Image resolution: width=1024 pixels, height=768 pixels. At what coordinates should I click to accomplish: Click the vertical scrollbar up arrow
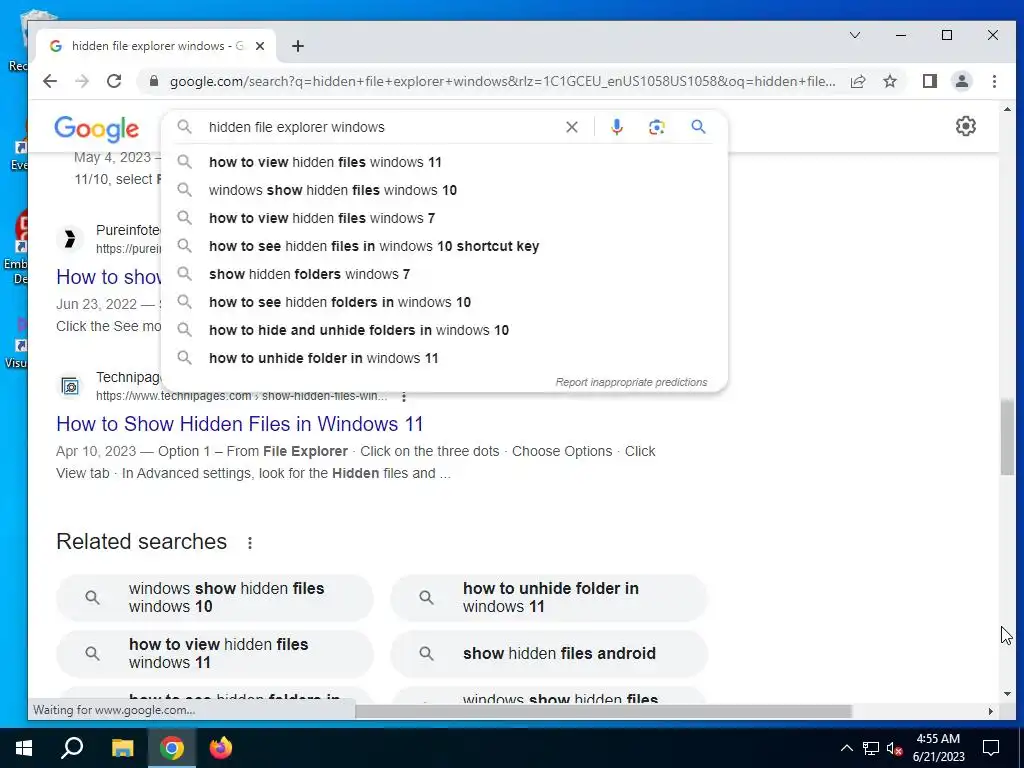[1007, 110]
